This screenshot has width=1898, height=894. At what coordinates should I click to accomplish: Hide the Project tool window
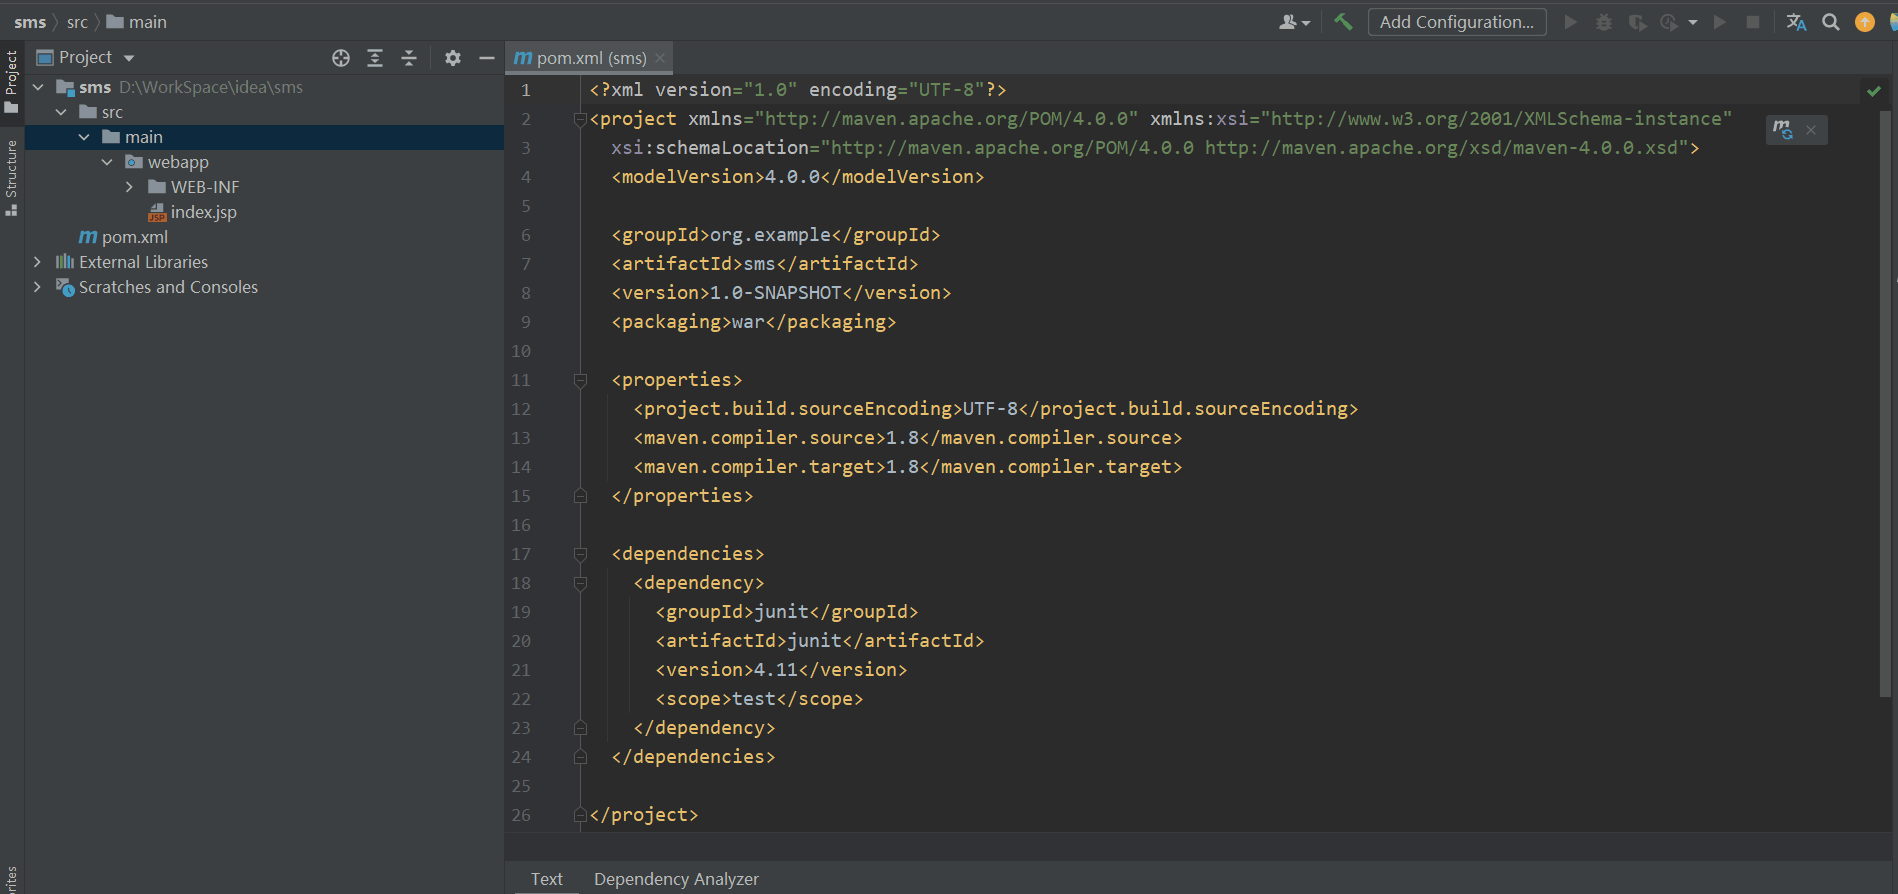point(487,58)
